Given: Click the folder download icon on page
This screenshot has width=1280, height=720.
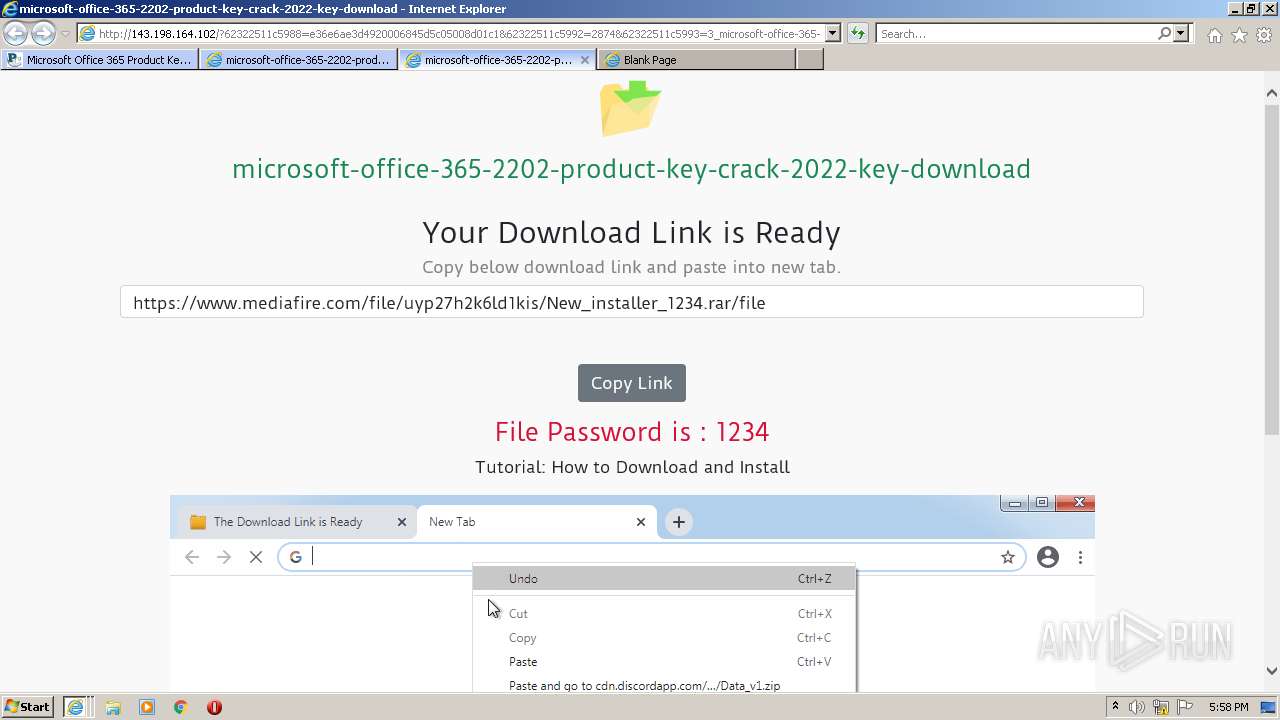Looking at the screenshot, I should pyautogui.click(x=631, y=106).
